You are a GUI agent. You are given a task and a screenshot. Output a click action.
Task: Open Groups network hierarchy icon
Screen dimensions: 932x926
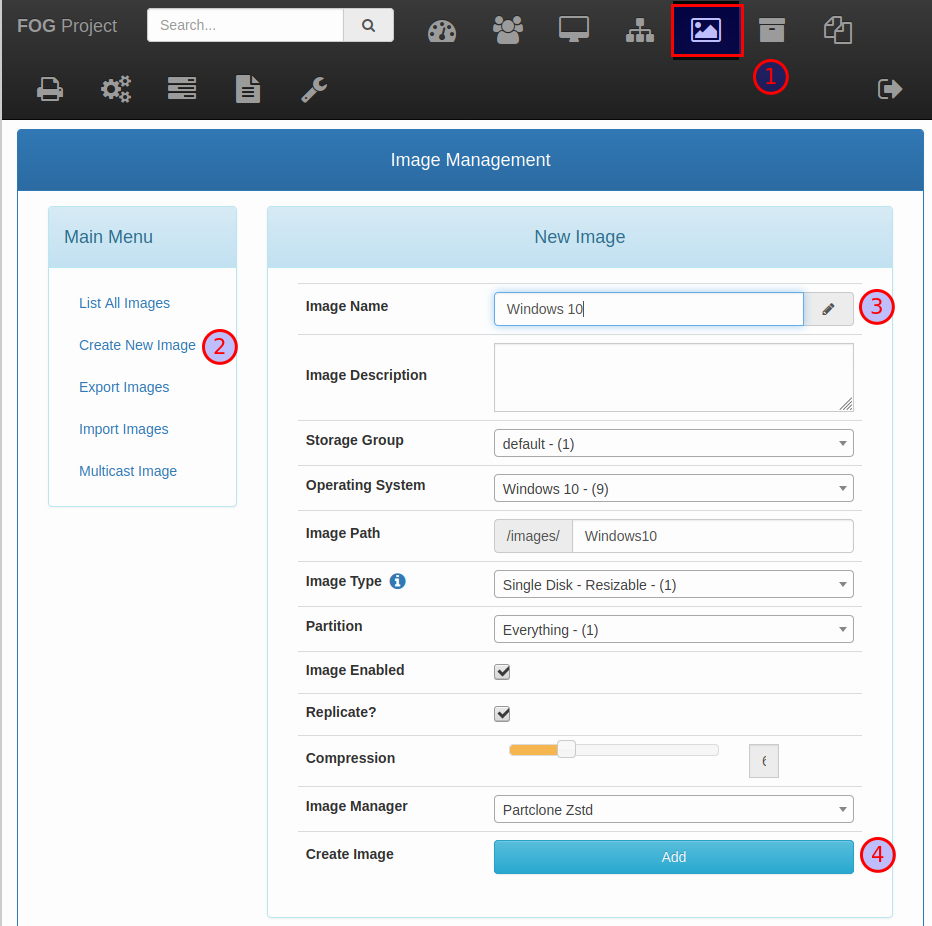[640, 31]
